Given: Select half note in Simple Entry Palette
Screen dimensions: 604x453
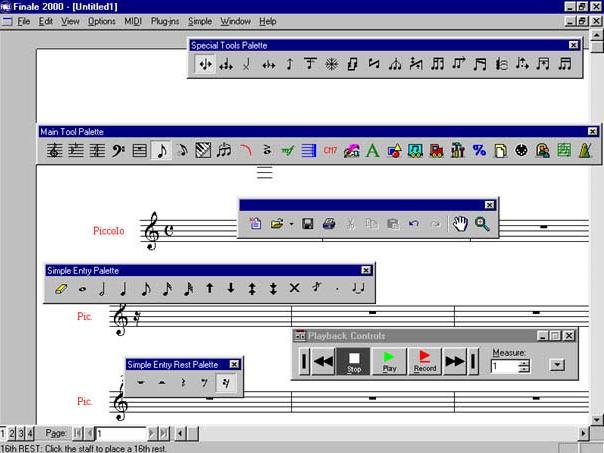Looking at the screenshot, I should 102,289.
